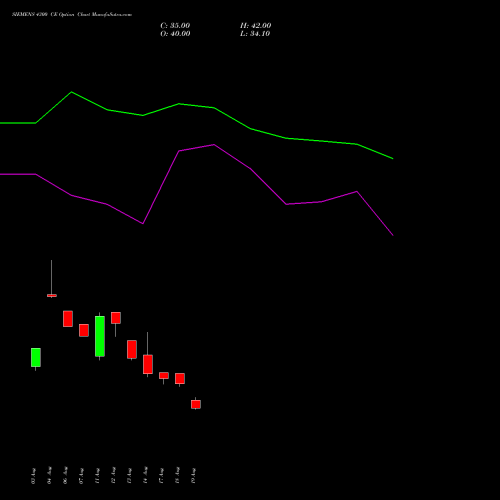Click the 06 Aug date label
Screen dimensions: 500x500
point(65,475)
